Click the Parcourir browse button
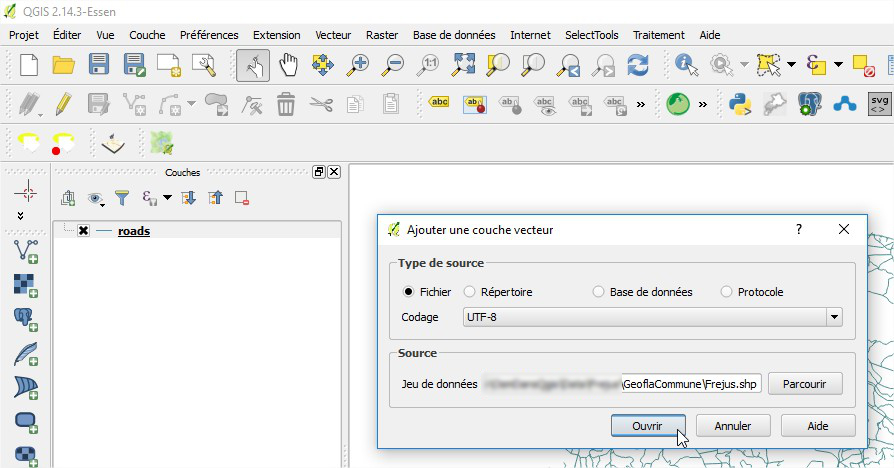The width and height of the screenshot is (894, 468). click(804, 384)
